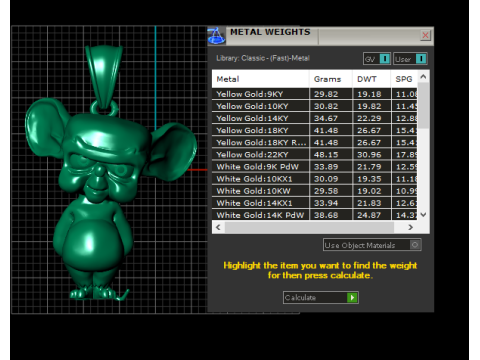Click the horizontal scroll-right arrow
This screenshot has width=480, height=360.
click(x=411, y=227)
